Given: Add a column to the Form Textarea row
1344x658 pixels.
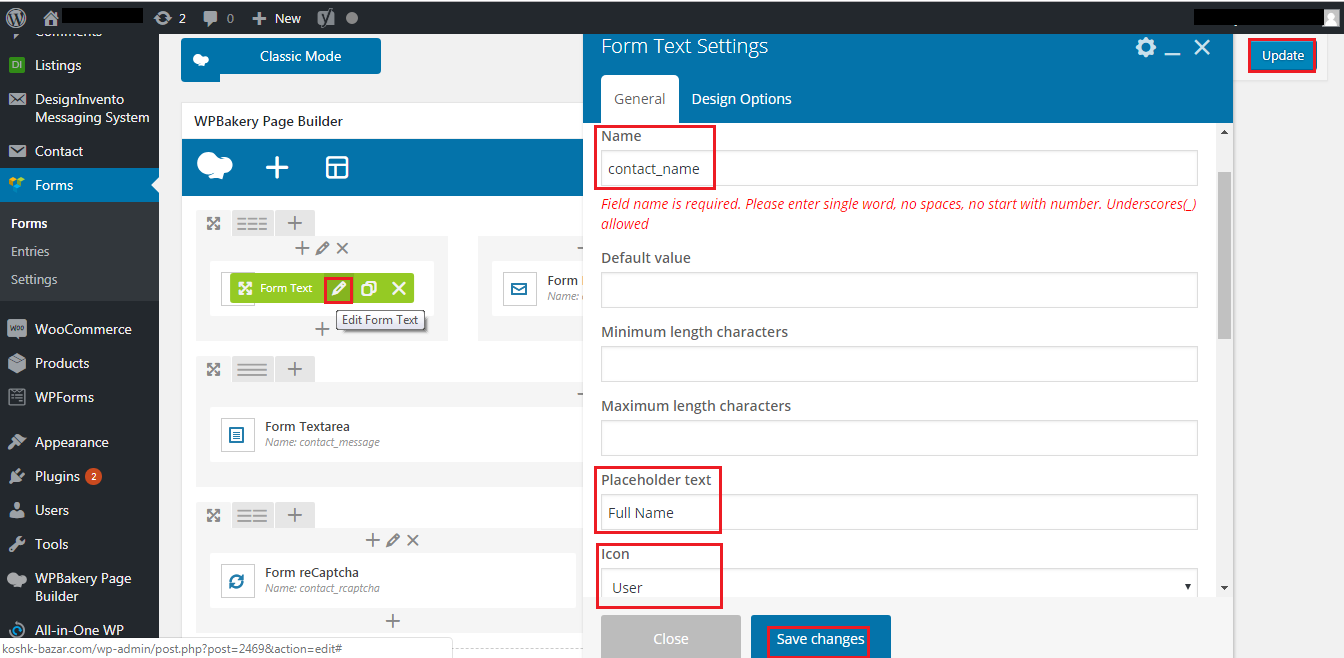Looking at the screenshot, I should [x=295, y=369].
